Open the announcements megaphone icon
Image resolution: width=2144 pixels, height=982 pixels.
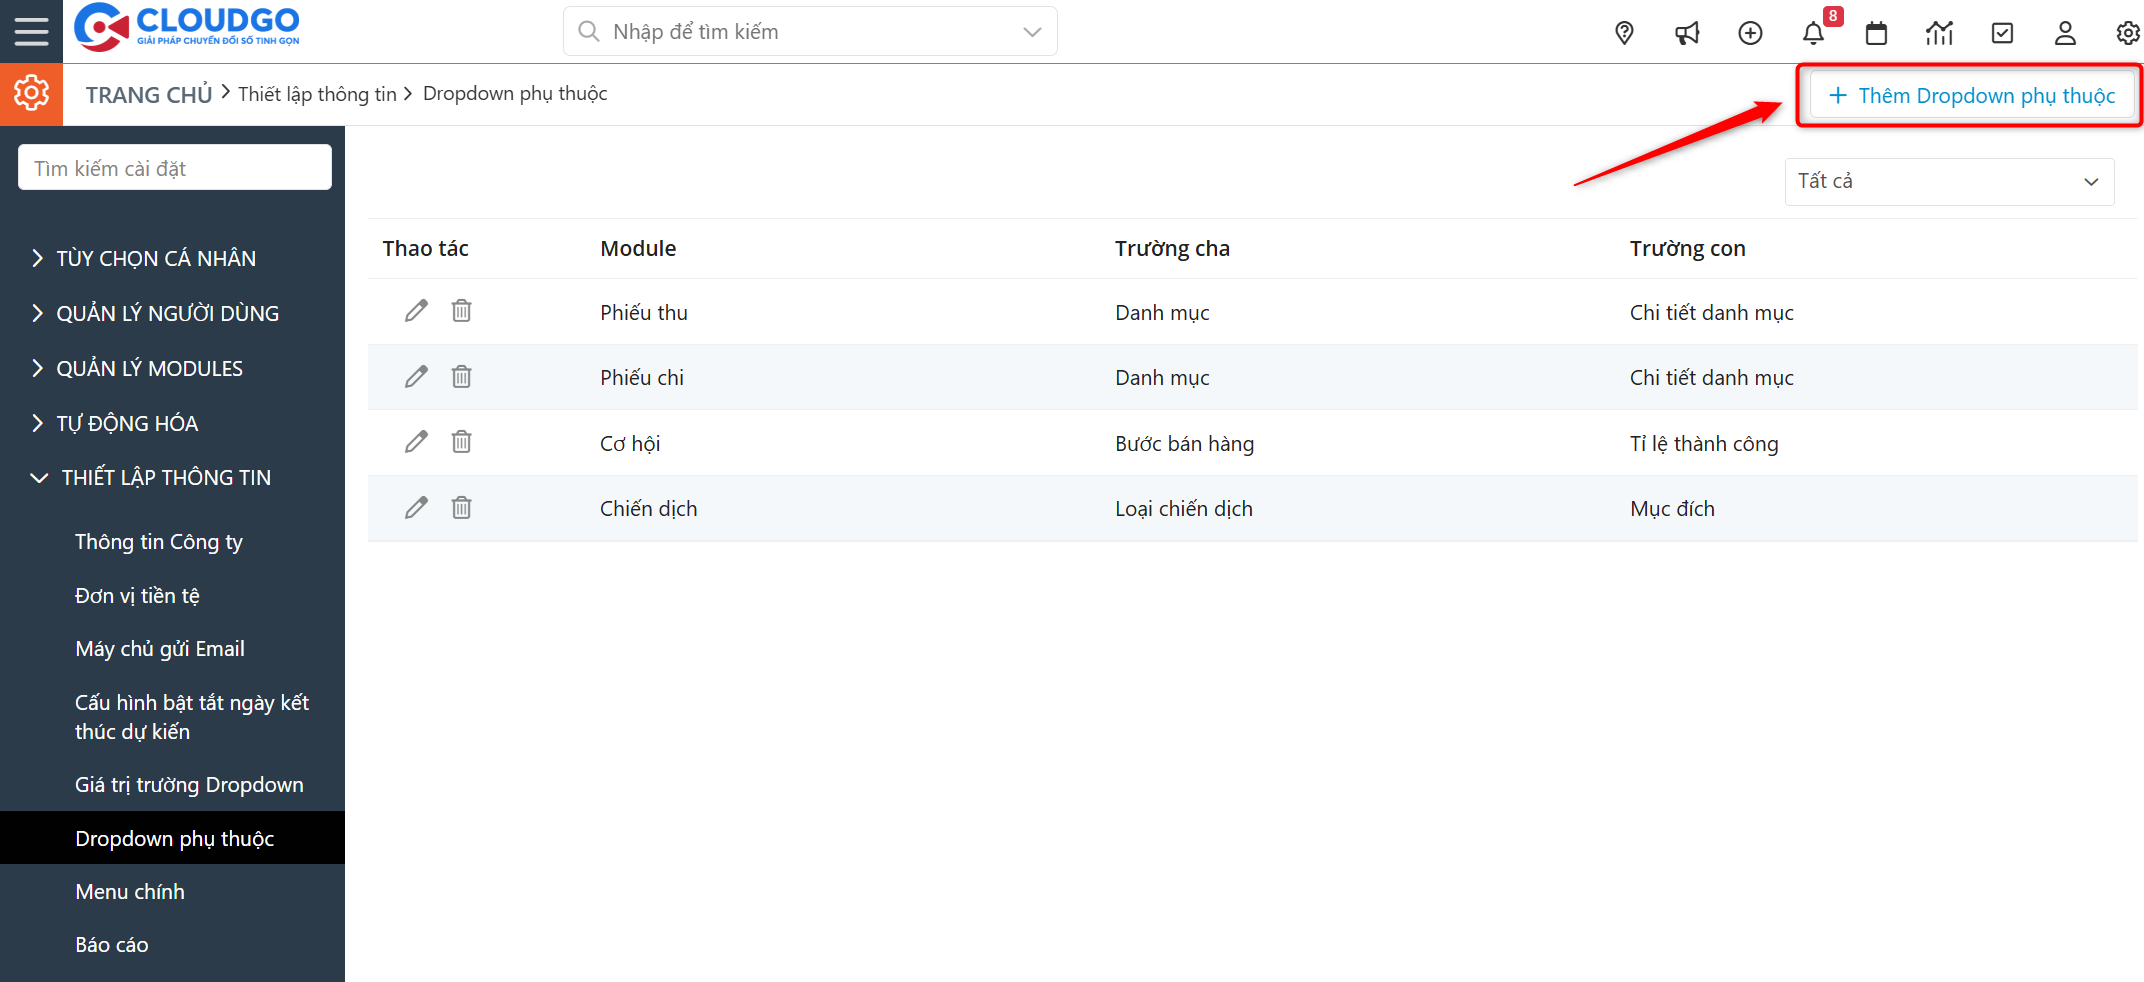[1687, 33]
